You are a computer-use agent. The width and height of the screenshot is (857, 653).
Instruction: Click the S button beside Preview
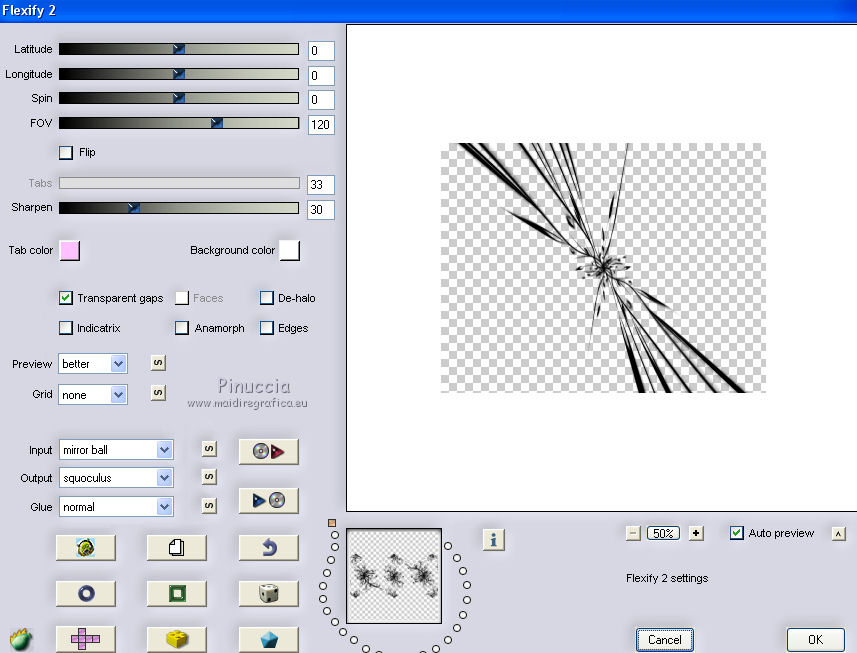click(x=158, y=363)
